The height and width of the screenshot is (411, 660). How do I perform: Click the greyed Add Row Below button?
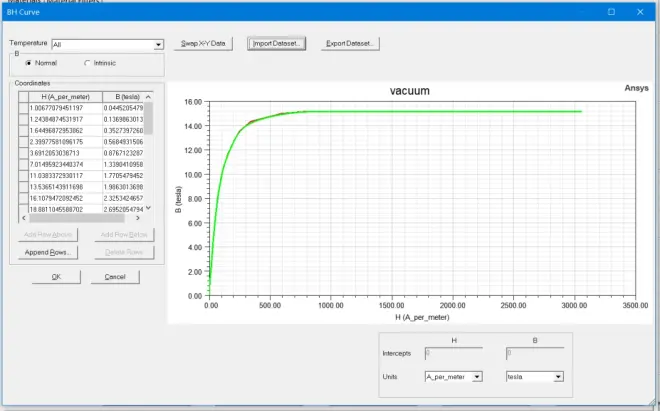[x=124, y=235]
